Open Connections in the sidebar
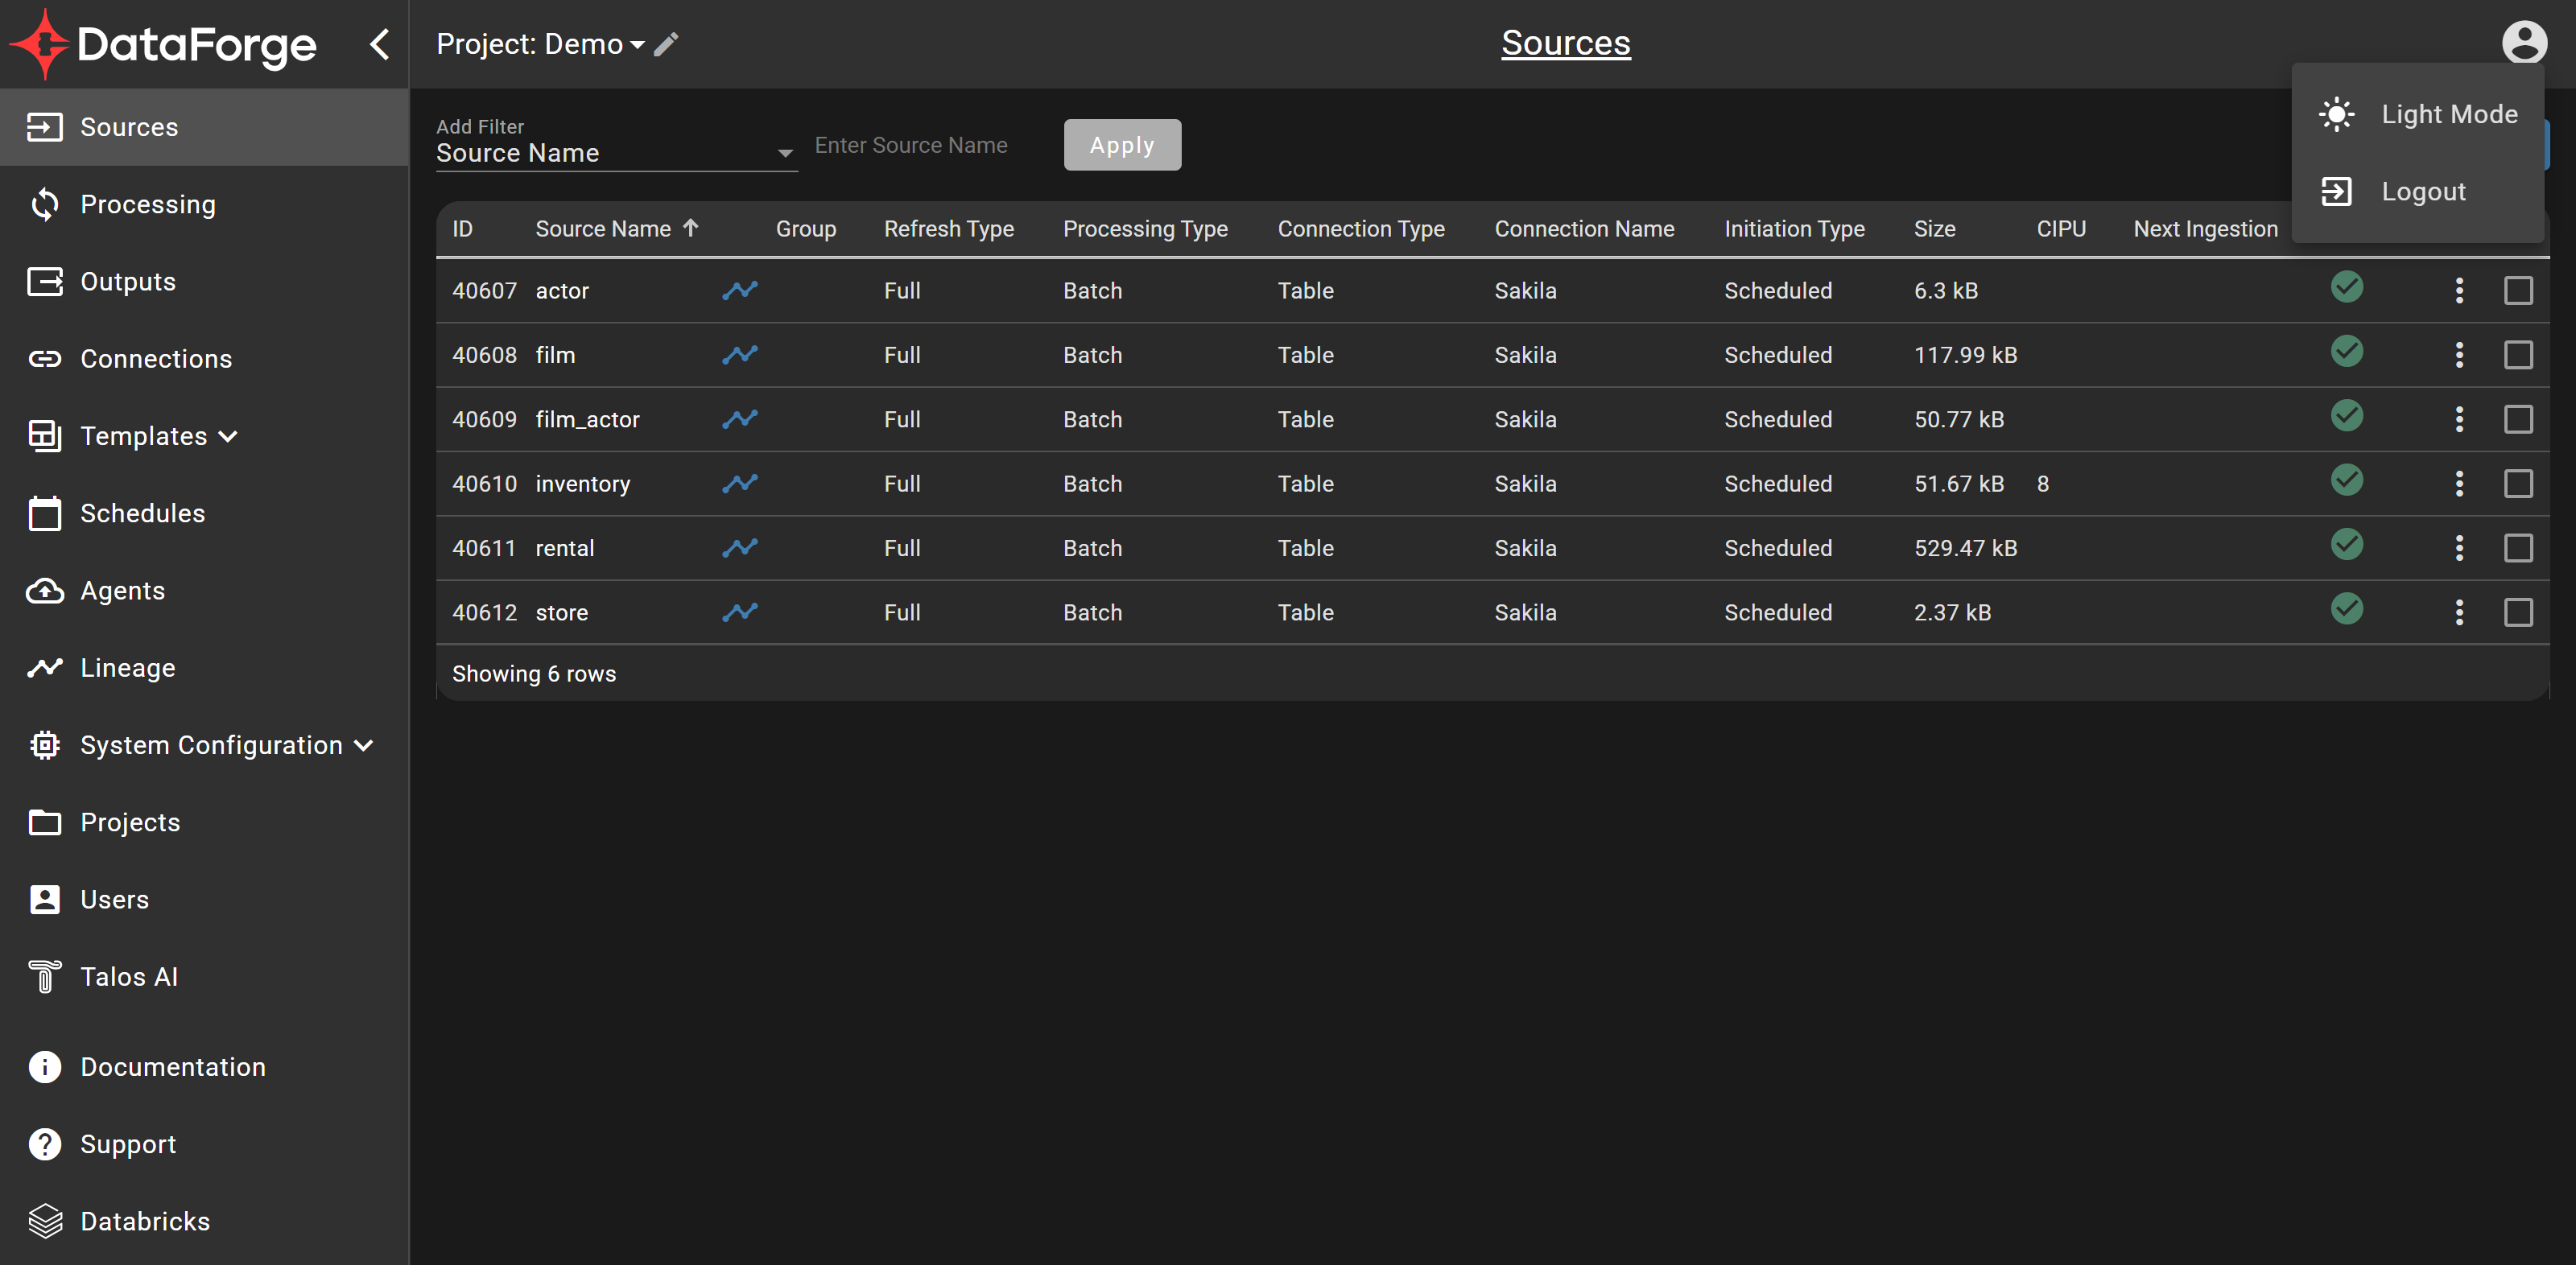Viewport: 2576px width, 1265px height. point(204,359)
